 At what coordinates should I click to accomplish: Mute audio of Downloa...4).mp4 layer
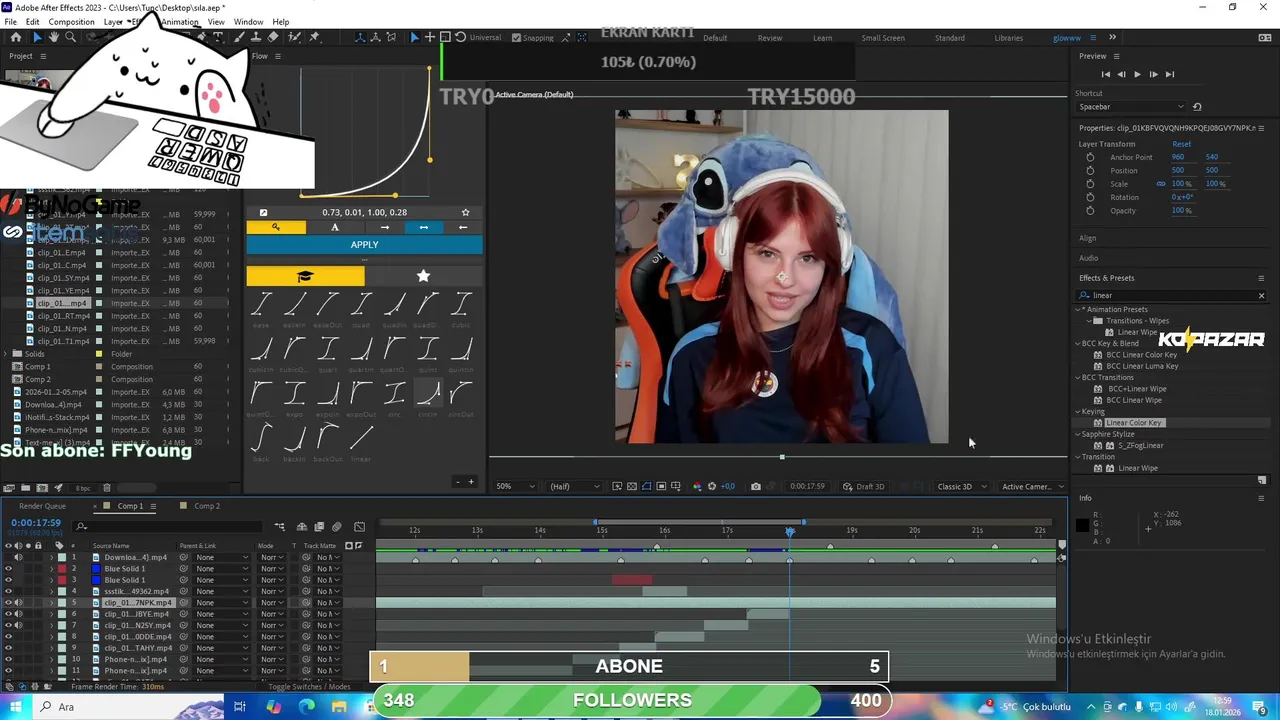pyautogui.click(x=18, y=557)
